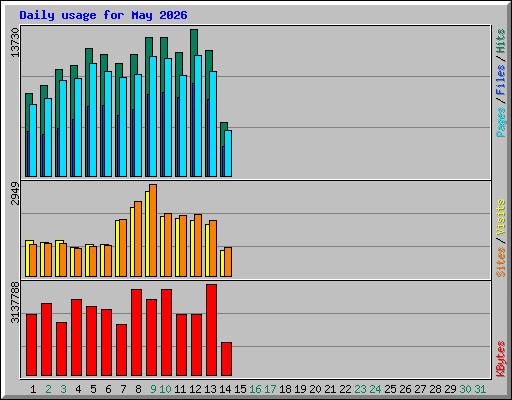Viewport: 512px width, 400px height.
Task: Click the tallest green hits bar for day 12
Action: (x=194, y=42)
